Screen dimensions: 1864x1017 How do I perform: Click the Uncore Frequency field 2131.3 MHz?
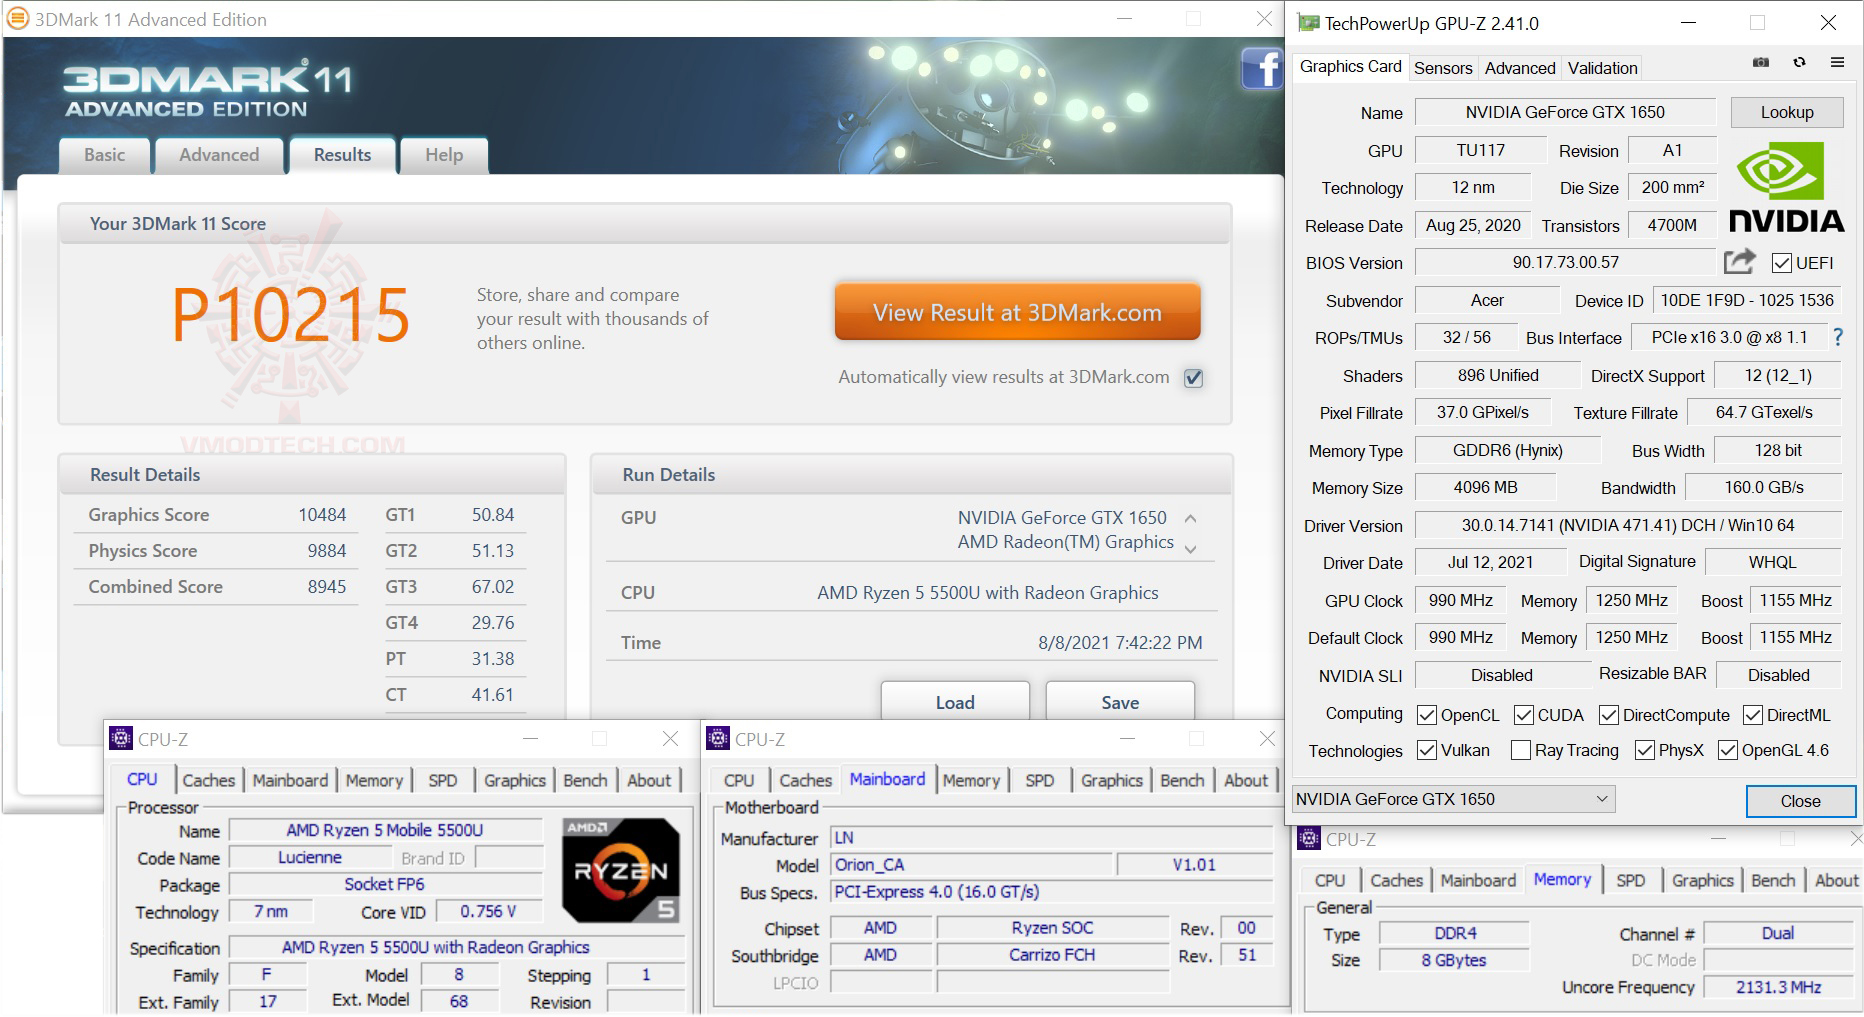(1778, 987)
